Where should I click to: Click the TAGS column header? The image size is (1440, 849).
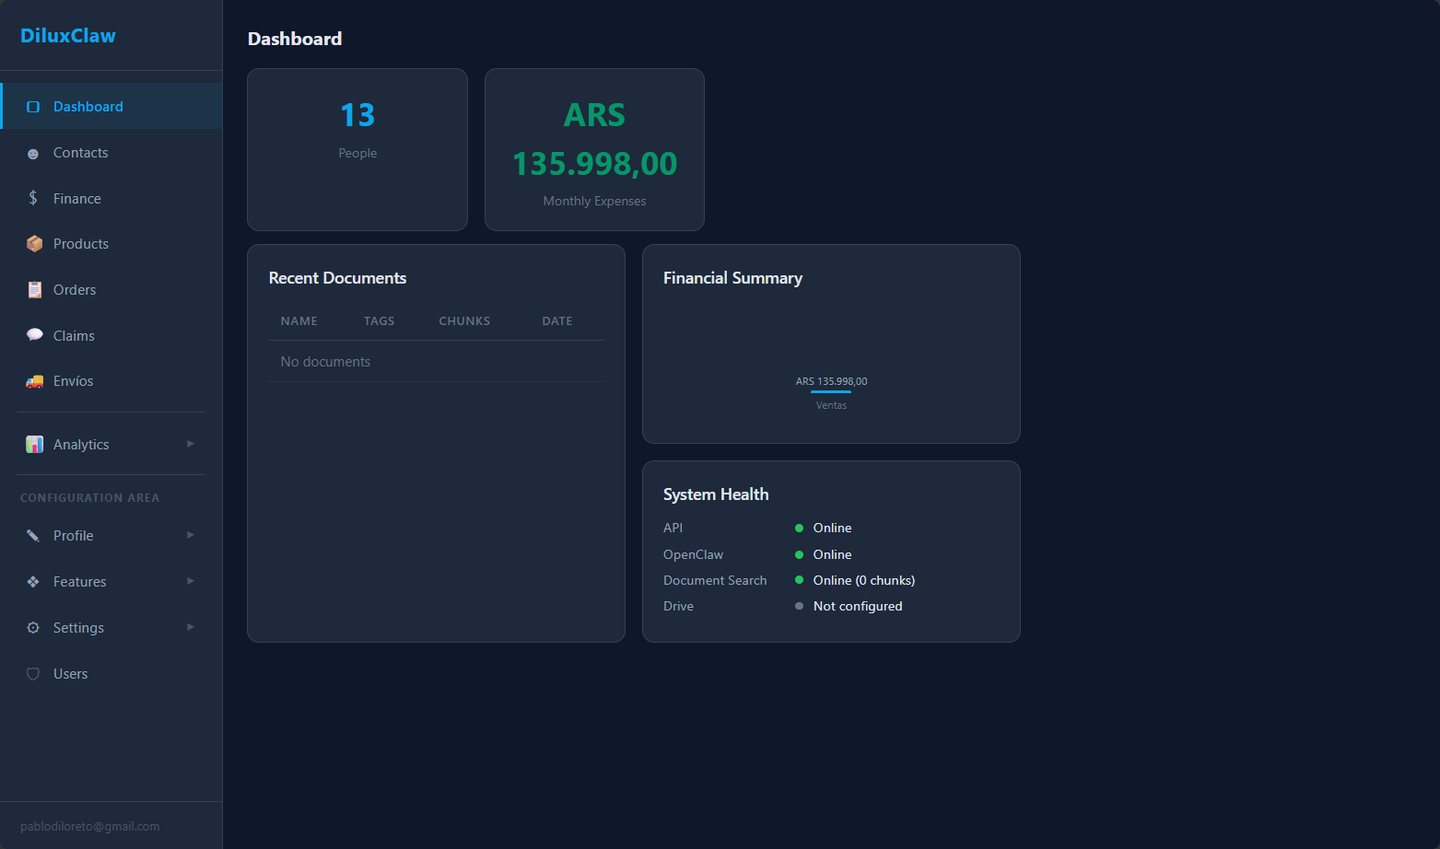click(x=379, y=321)
